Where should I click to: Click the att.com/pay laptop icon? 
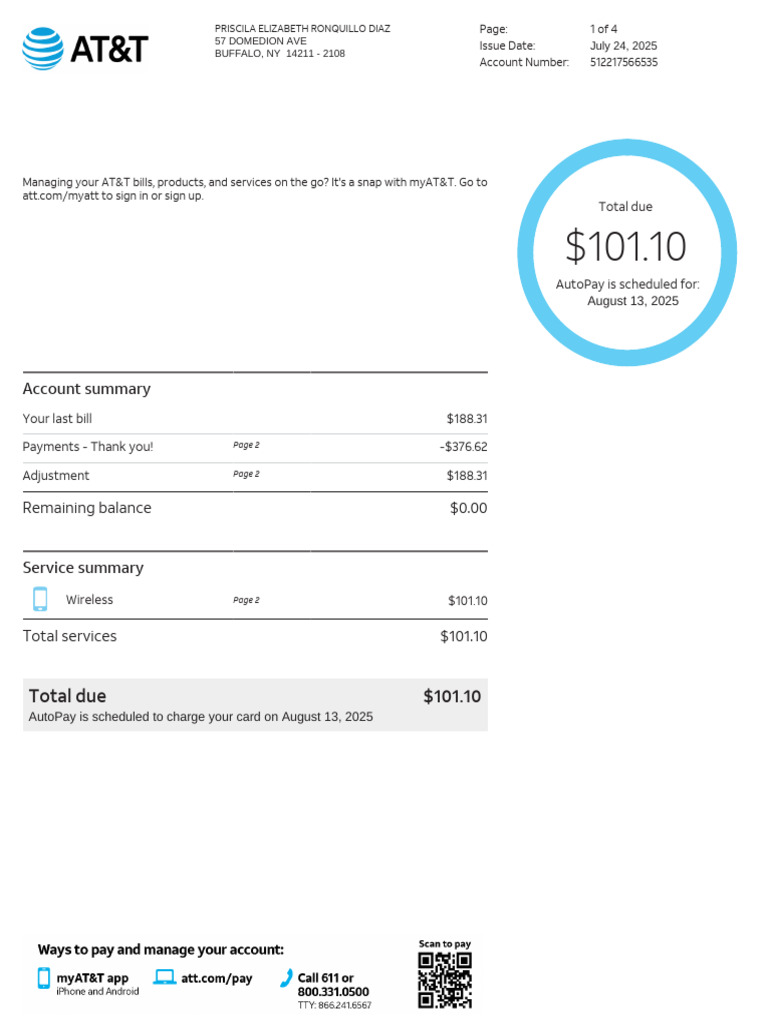click(x=165, y=977)
